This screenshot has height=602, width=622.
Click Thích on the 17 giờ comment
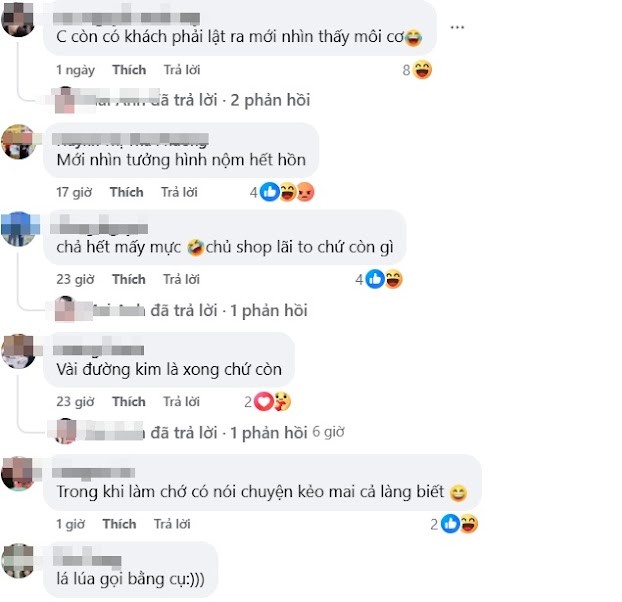127,192
